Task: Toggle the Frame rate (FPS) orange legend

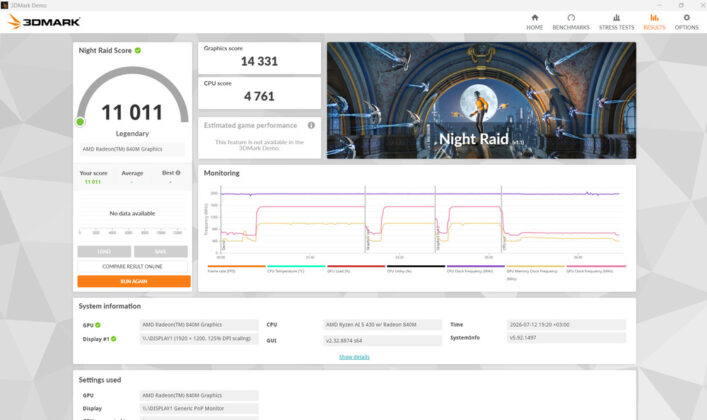Action: 236,269
